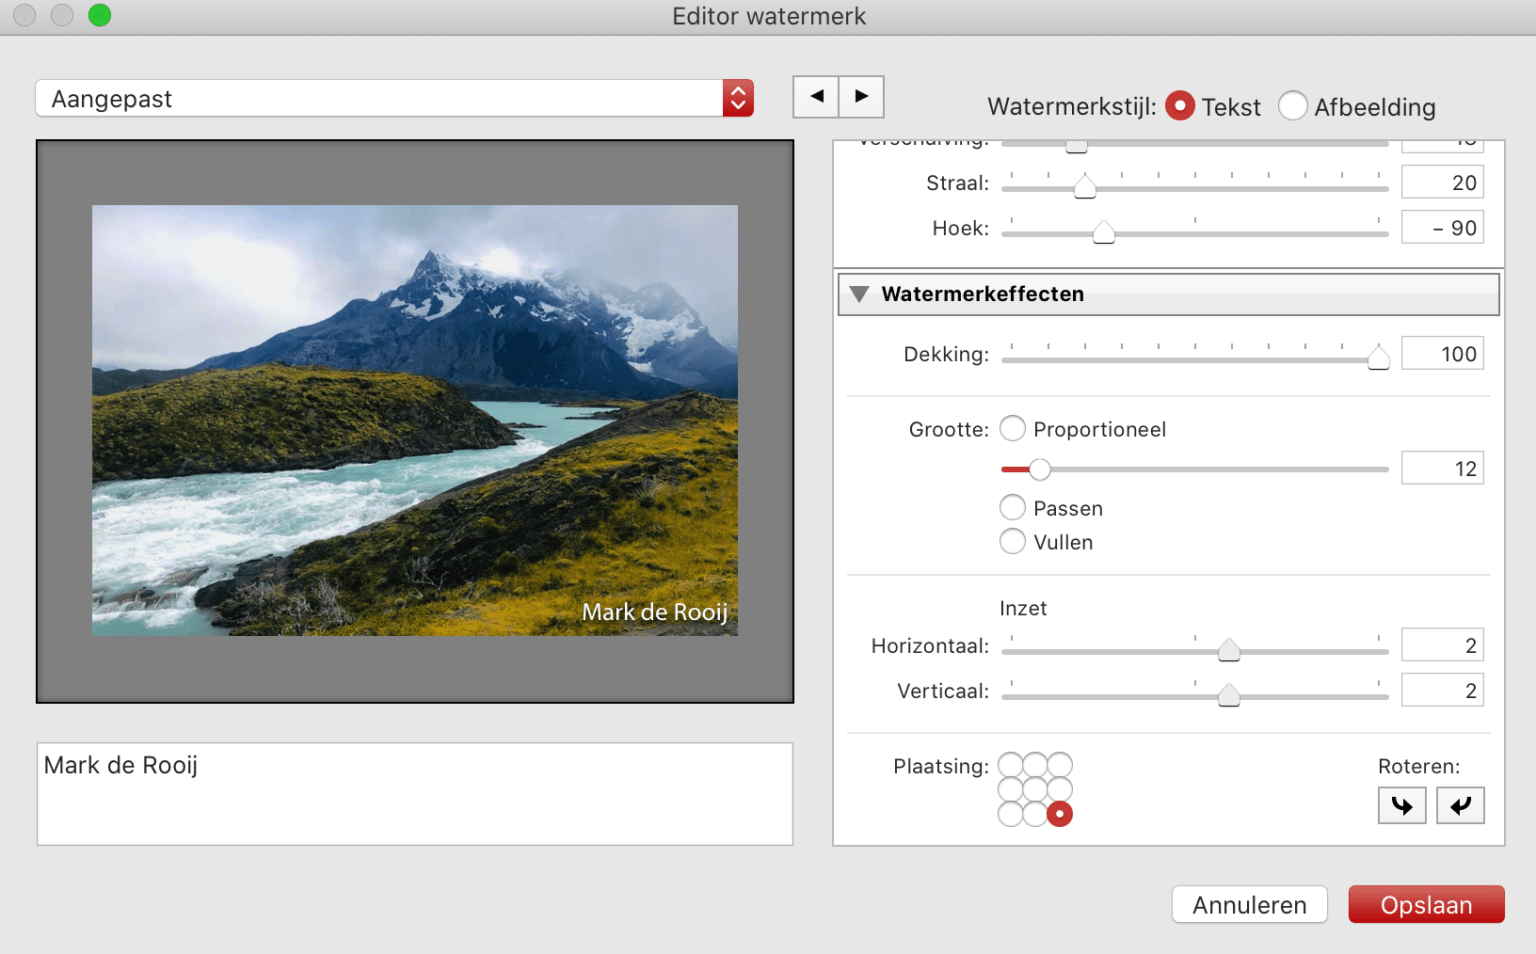Choose Proportioneel size option

1013,429
